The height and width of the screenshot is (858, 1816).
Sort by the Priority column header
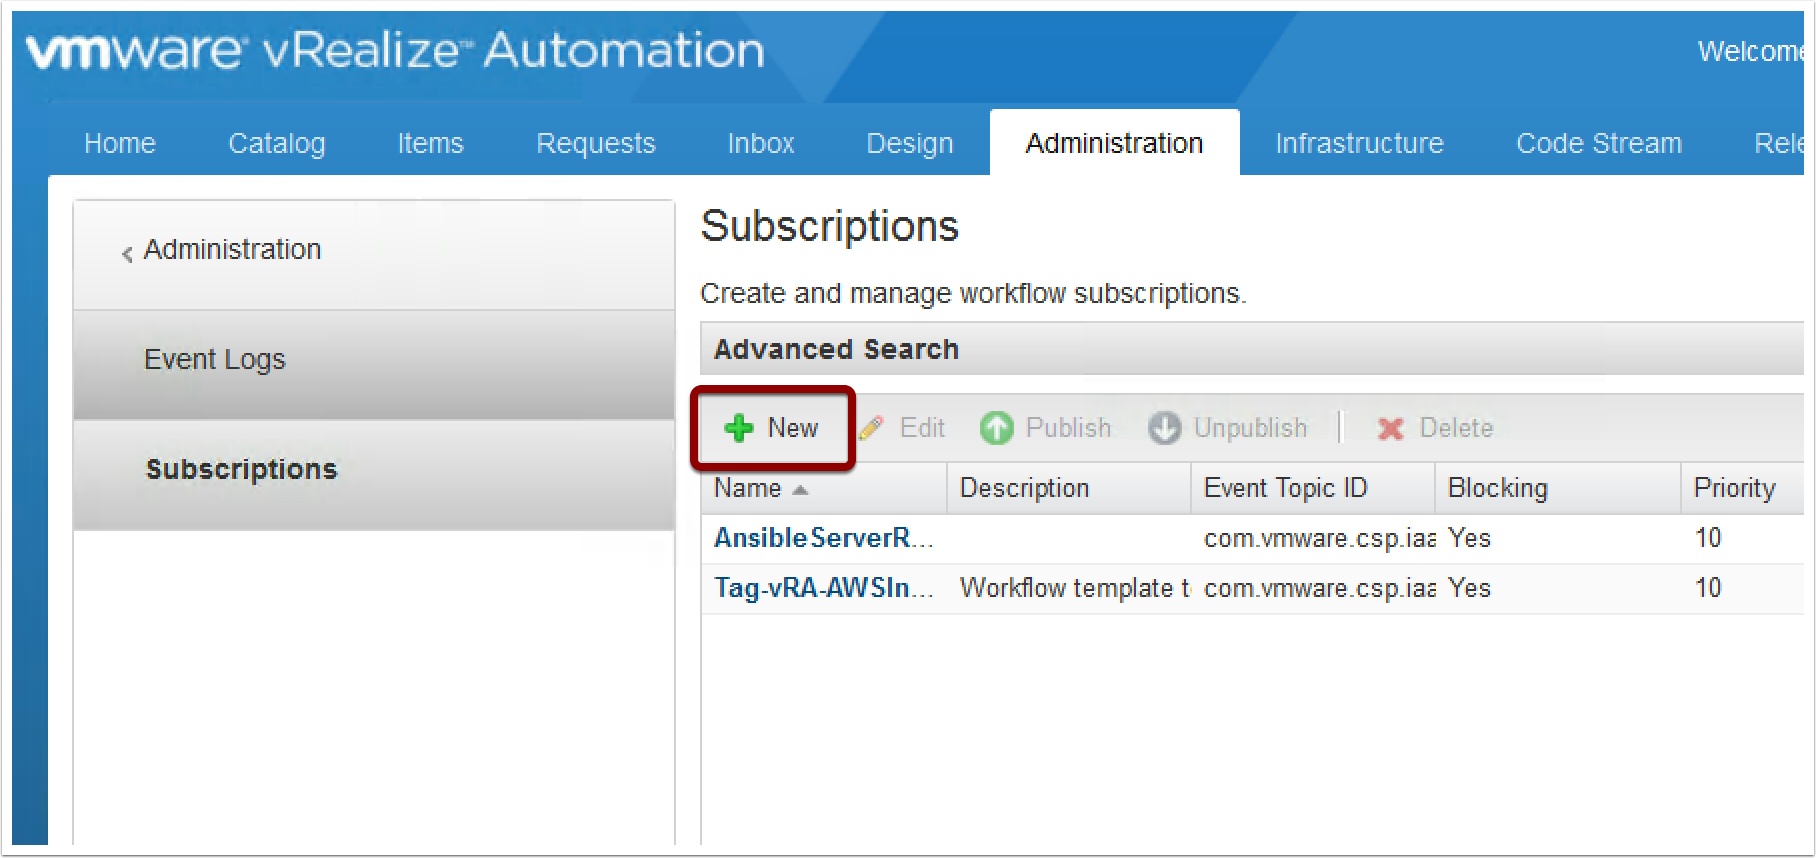tap(1734, 488)
